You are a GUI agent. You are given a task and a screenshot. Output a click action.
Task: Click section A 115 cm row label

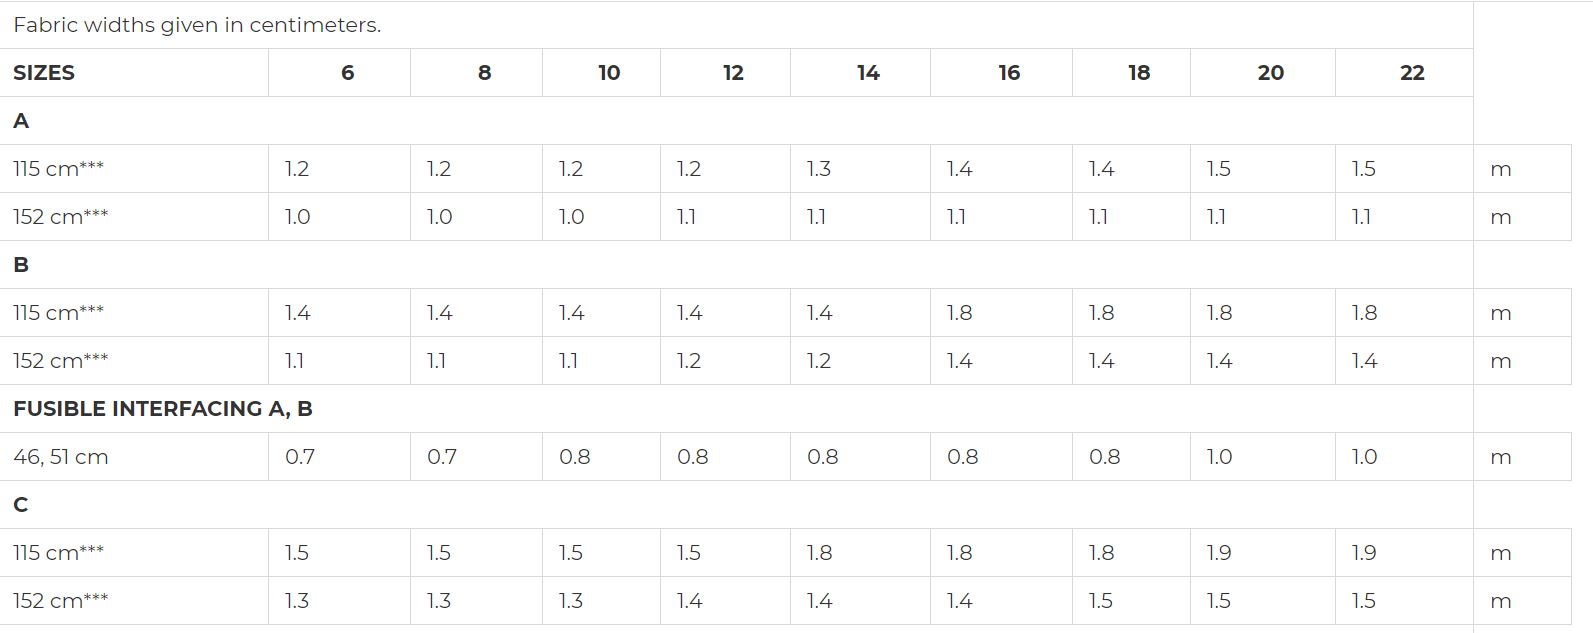[x=134, y=169]
